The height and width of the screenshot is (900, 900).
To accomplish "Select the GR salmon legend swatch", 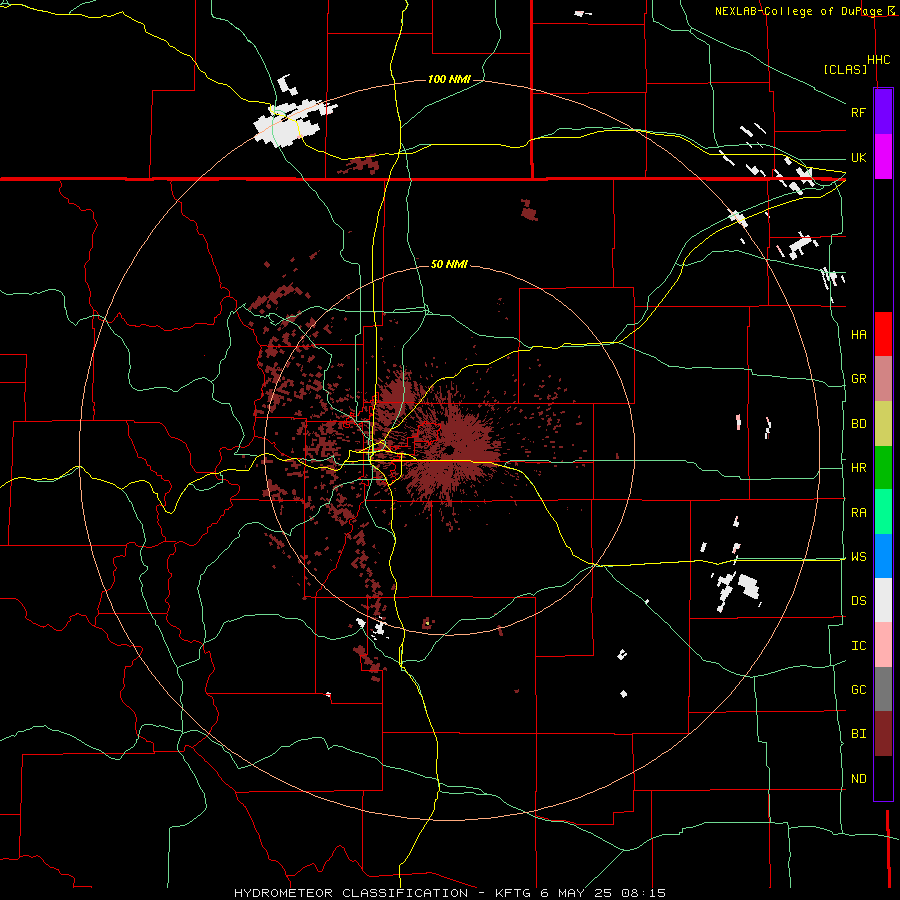I will coord(883,379).
